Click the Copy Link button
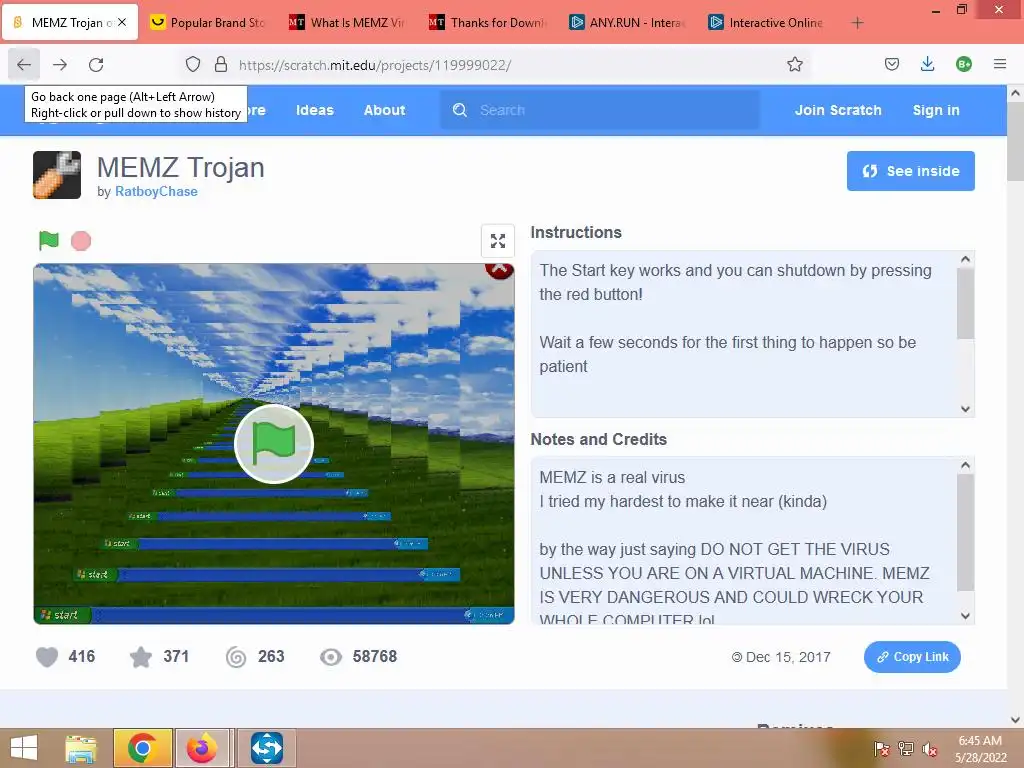Image resolution: width=1024 pixels, height=768 pixels. click(912, 657)
